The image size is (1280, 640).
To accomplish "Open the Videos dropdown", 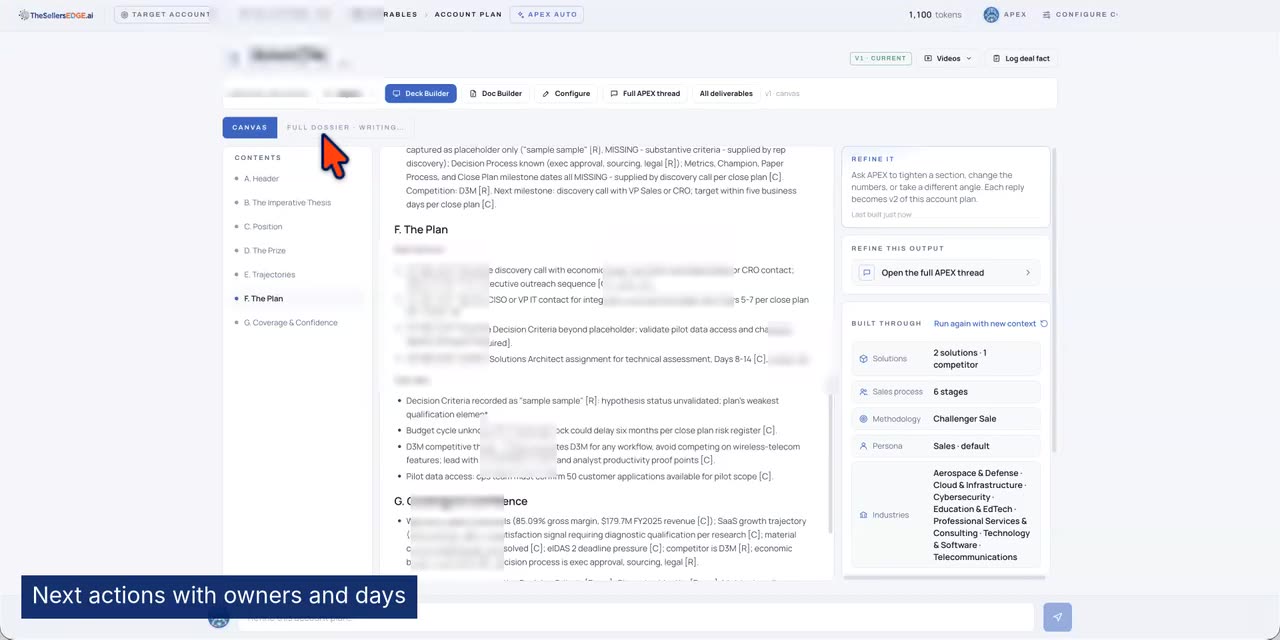I will click(947, 58).
